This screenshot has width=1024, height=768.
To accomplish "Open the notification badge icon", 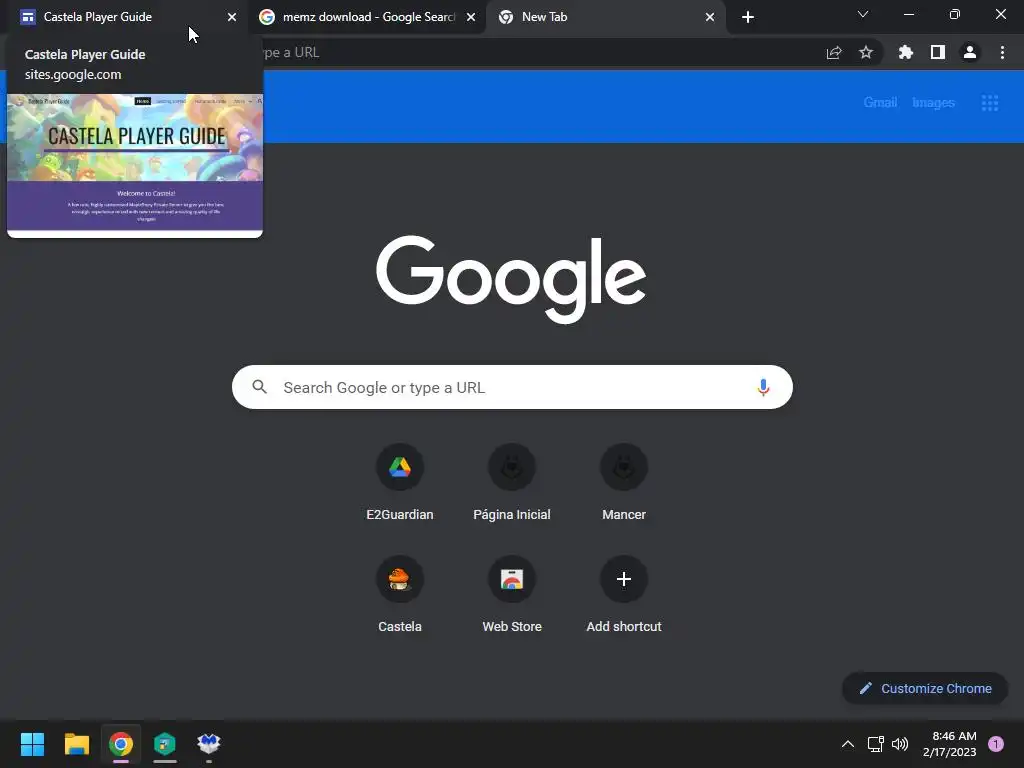I will (995, 744).
